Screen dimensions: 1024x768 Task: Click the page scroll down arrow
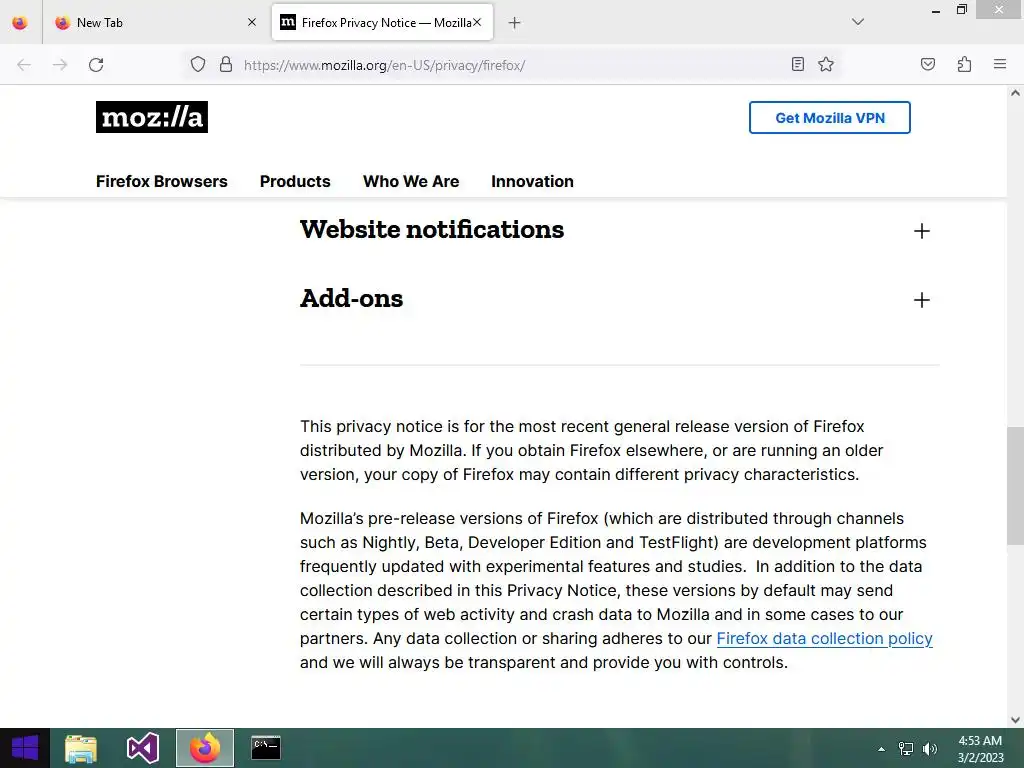(x=1015, y=720)
